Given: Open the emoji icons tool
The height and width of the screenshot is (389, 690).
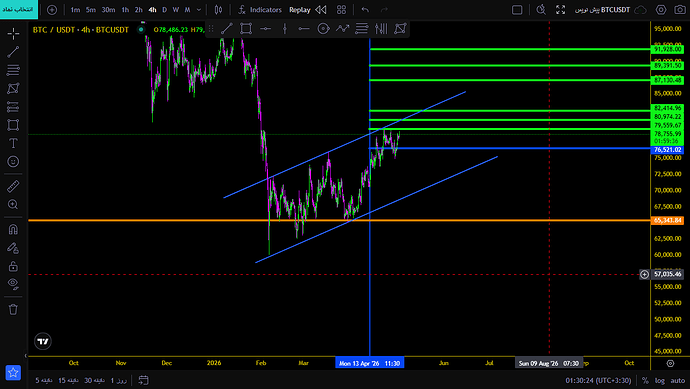Looking at the screenshot, I should coord(13,161).
